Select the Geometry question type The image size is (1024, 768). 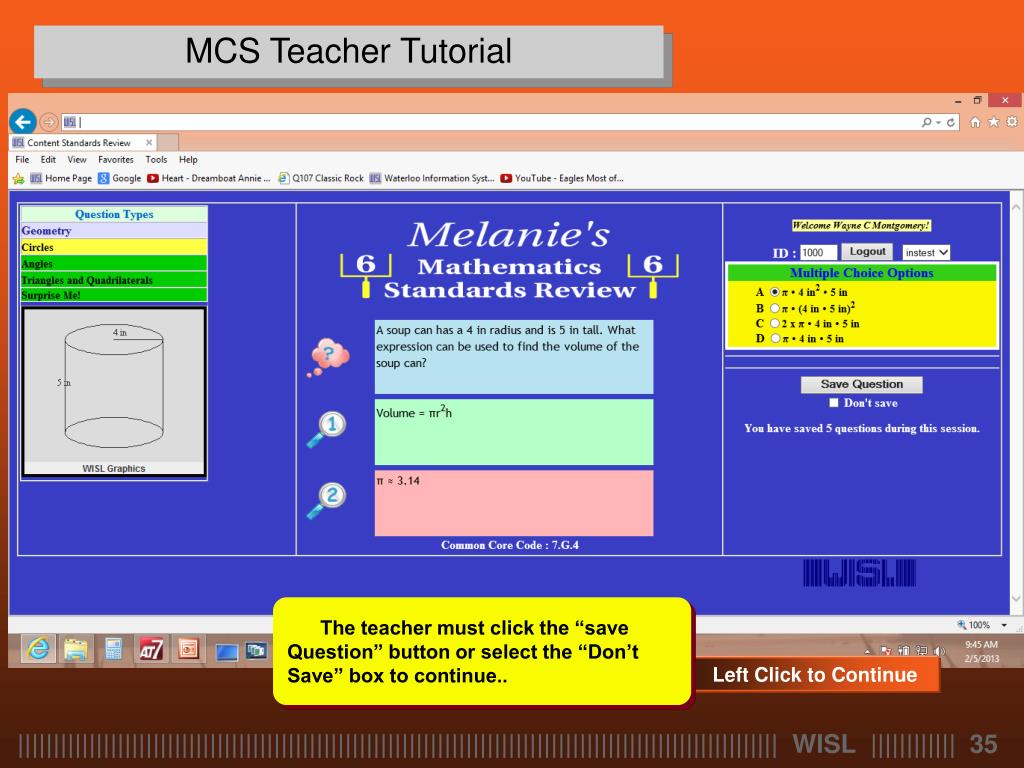point(114,231)
